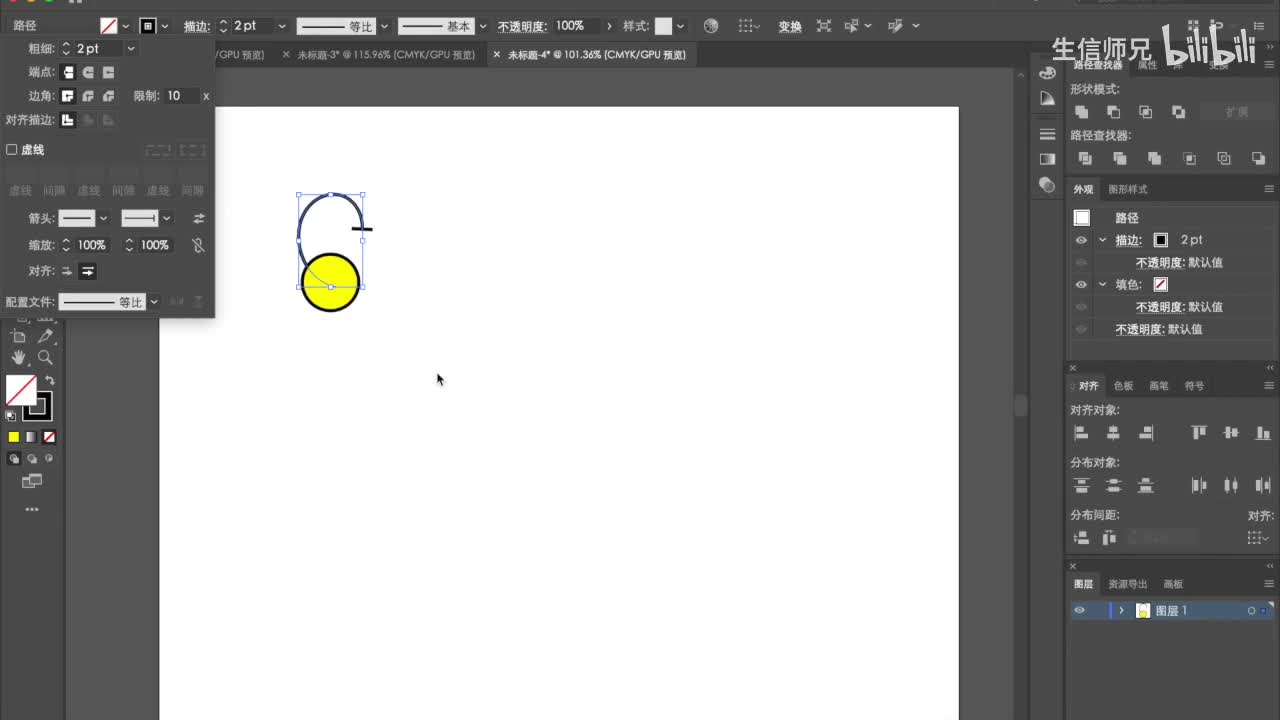This screenshot has height=720, width=1280.
Task: Enable the 虚线 dashed line checkbox
Action: 12,150
